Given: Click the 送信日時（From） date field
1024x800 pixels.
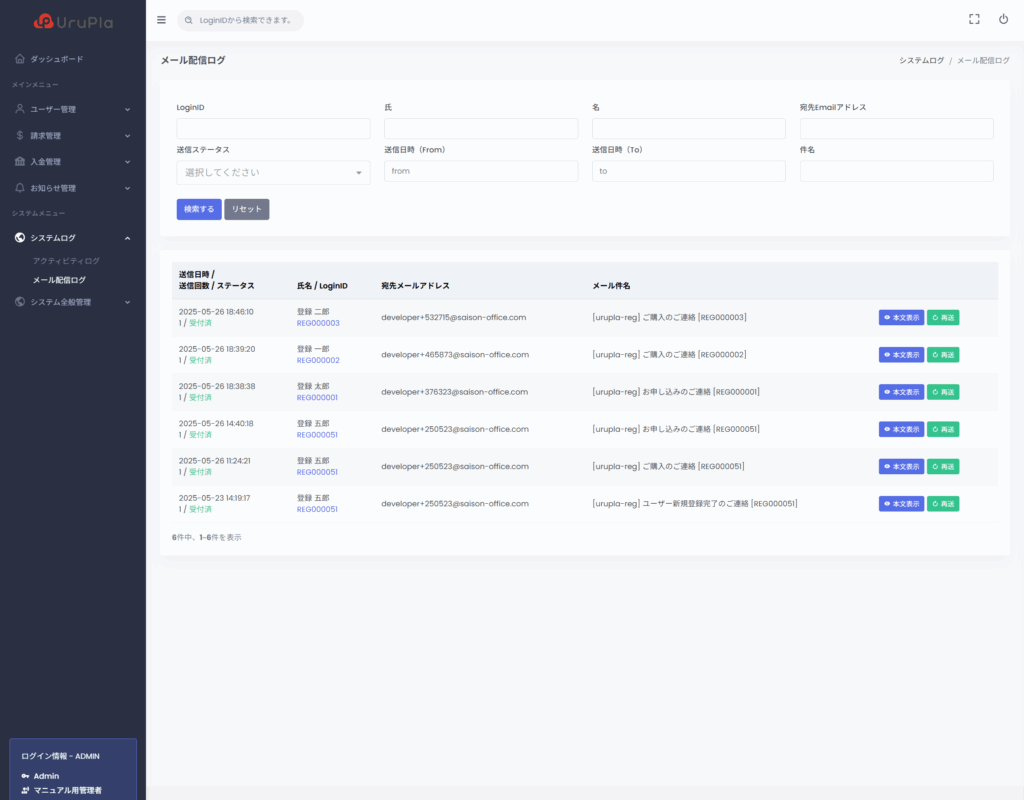Looking at the screenshot, I should tap(481, 171).
